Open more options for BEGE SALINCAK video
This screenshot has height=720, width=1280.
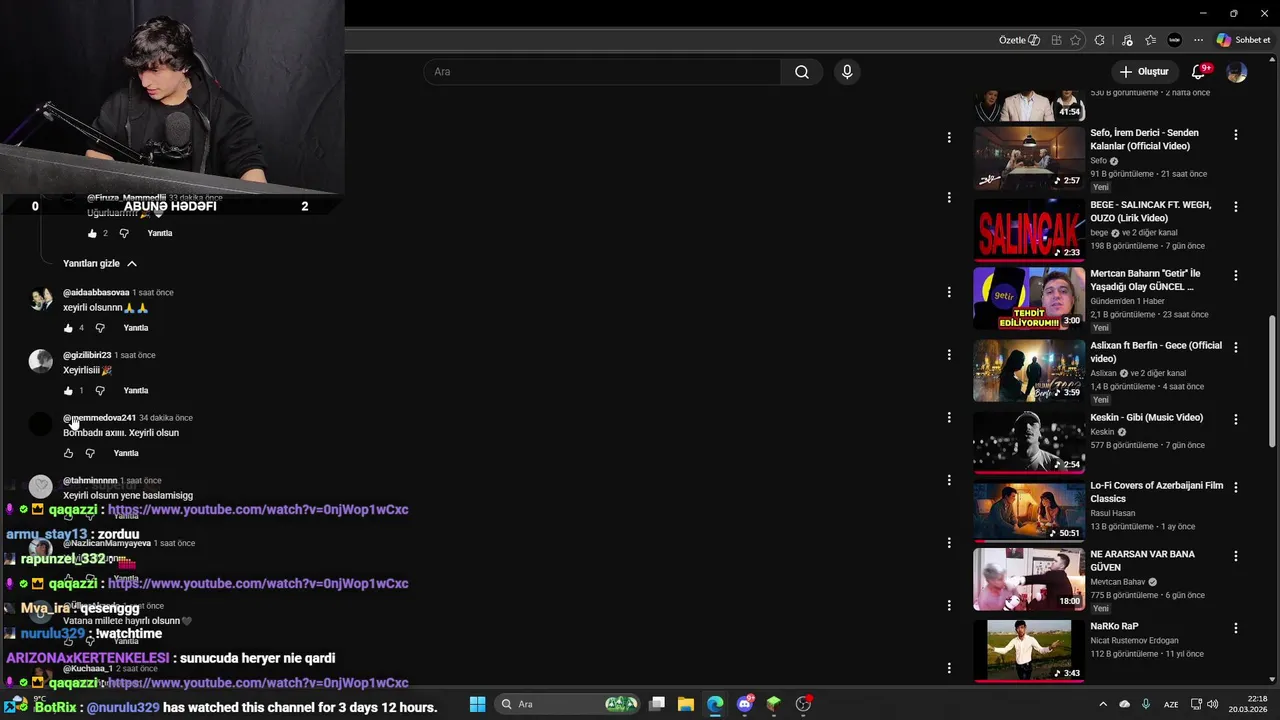click(x=1236, y=207)
